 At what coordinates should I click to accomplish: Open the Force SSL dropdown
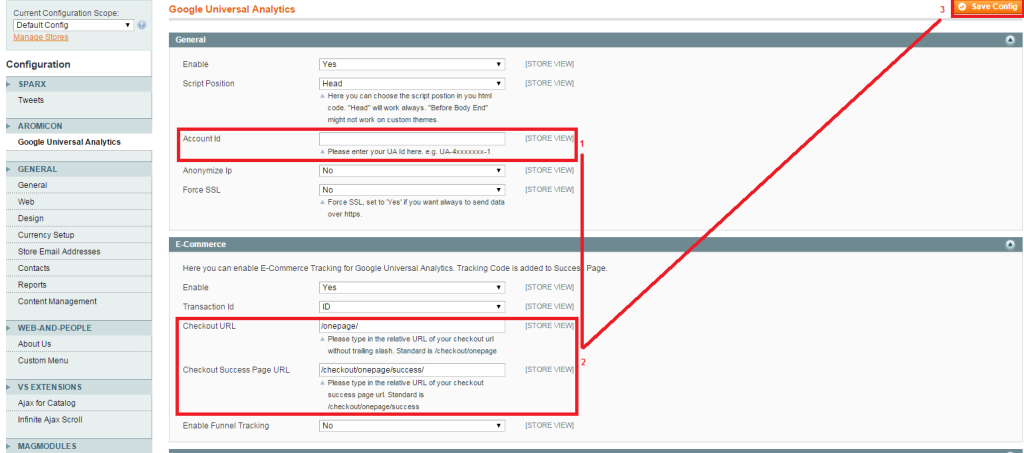click(x=412, y=190)
